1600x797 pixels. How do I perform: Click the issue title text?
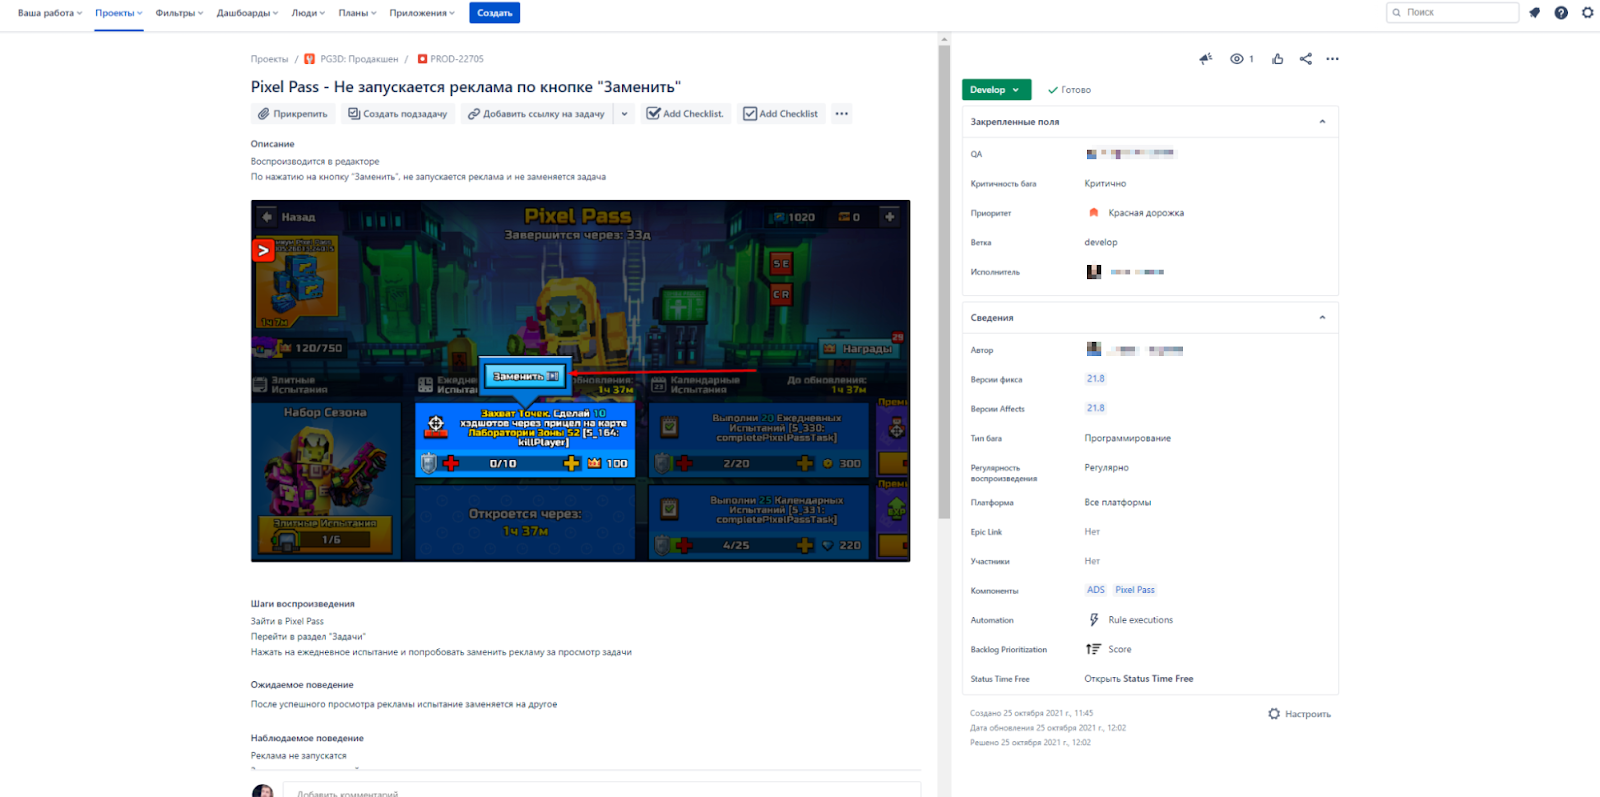[x=465, y=87]
